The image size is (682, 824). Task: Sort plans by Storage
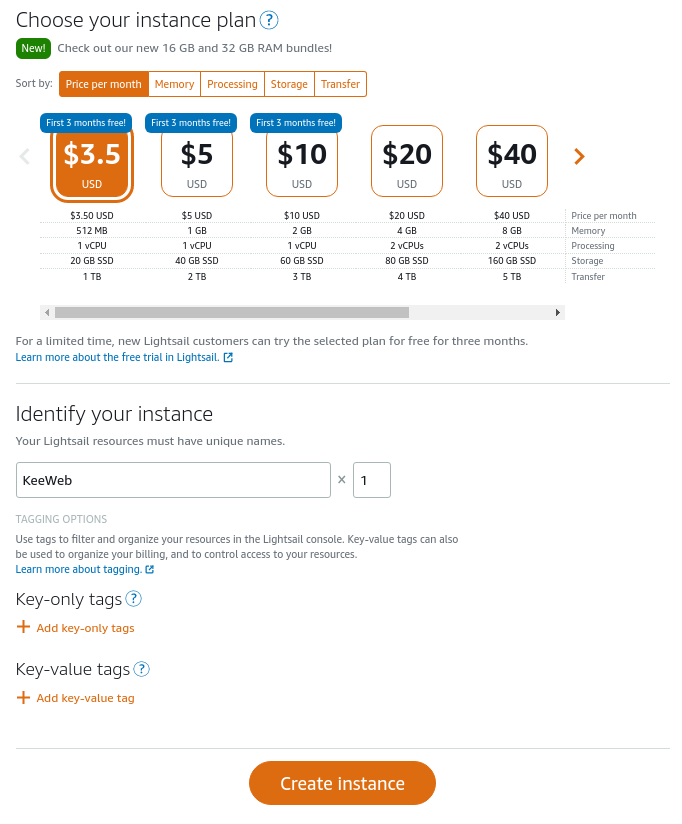(290, 84)
